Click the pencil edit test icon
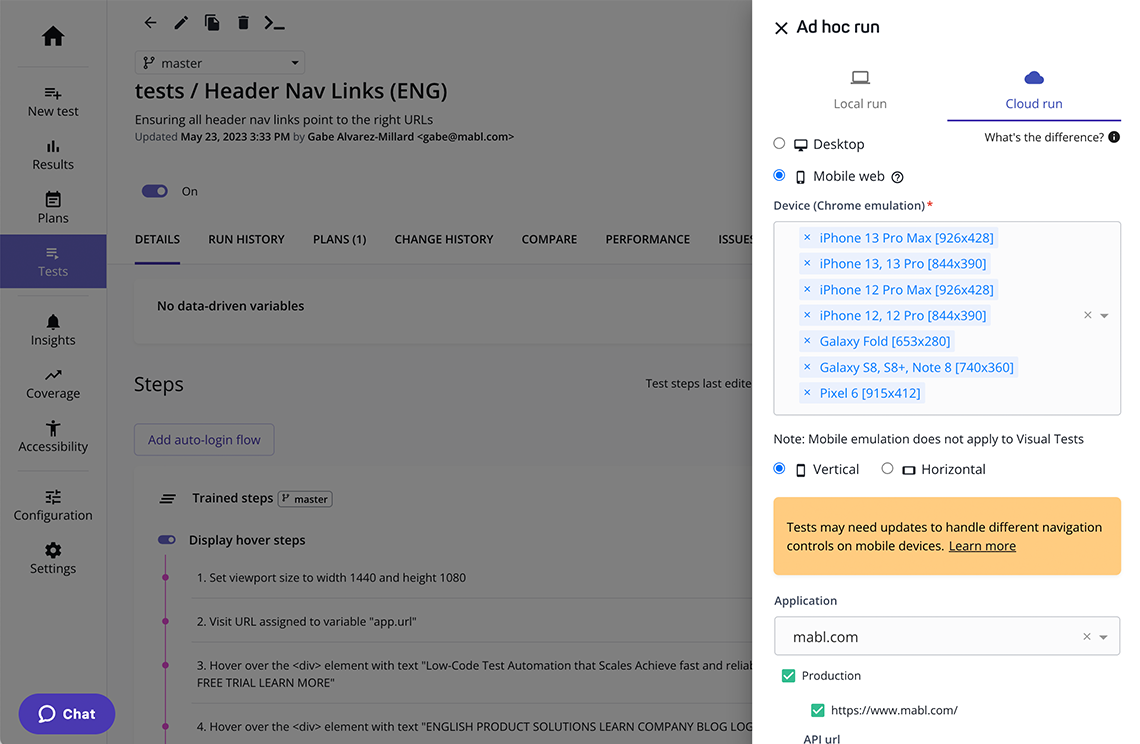This screenshot has height=744, width=1140. tap(181, 23)
